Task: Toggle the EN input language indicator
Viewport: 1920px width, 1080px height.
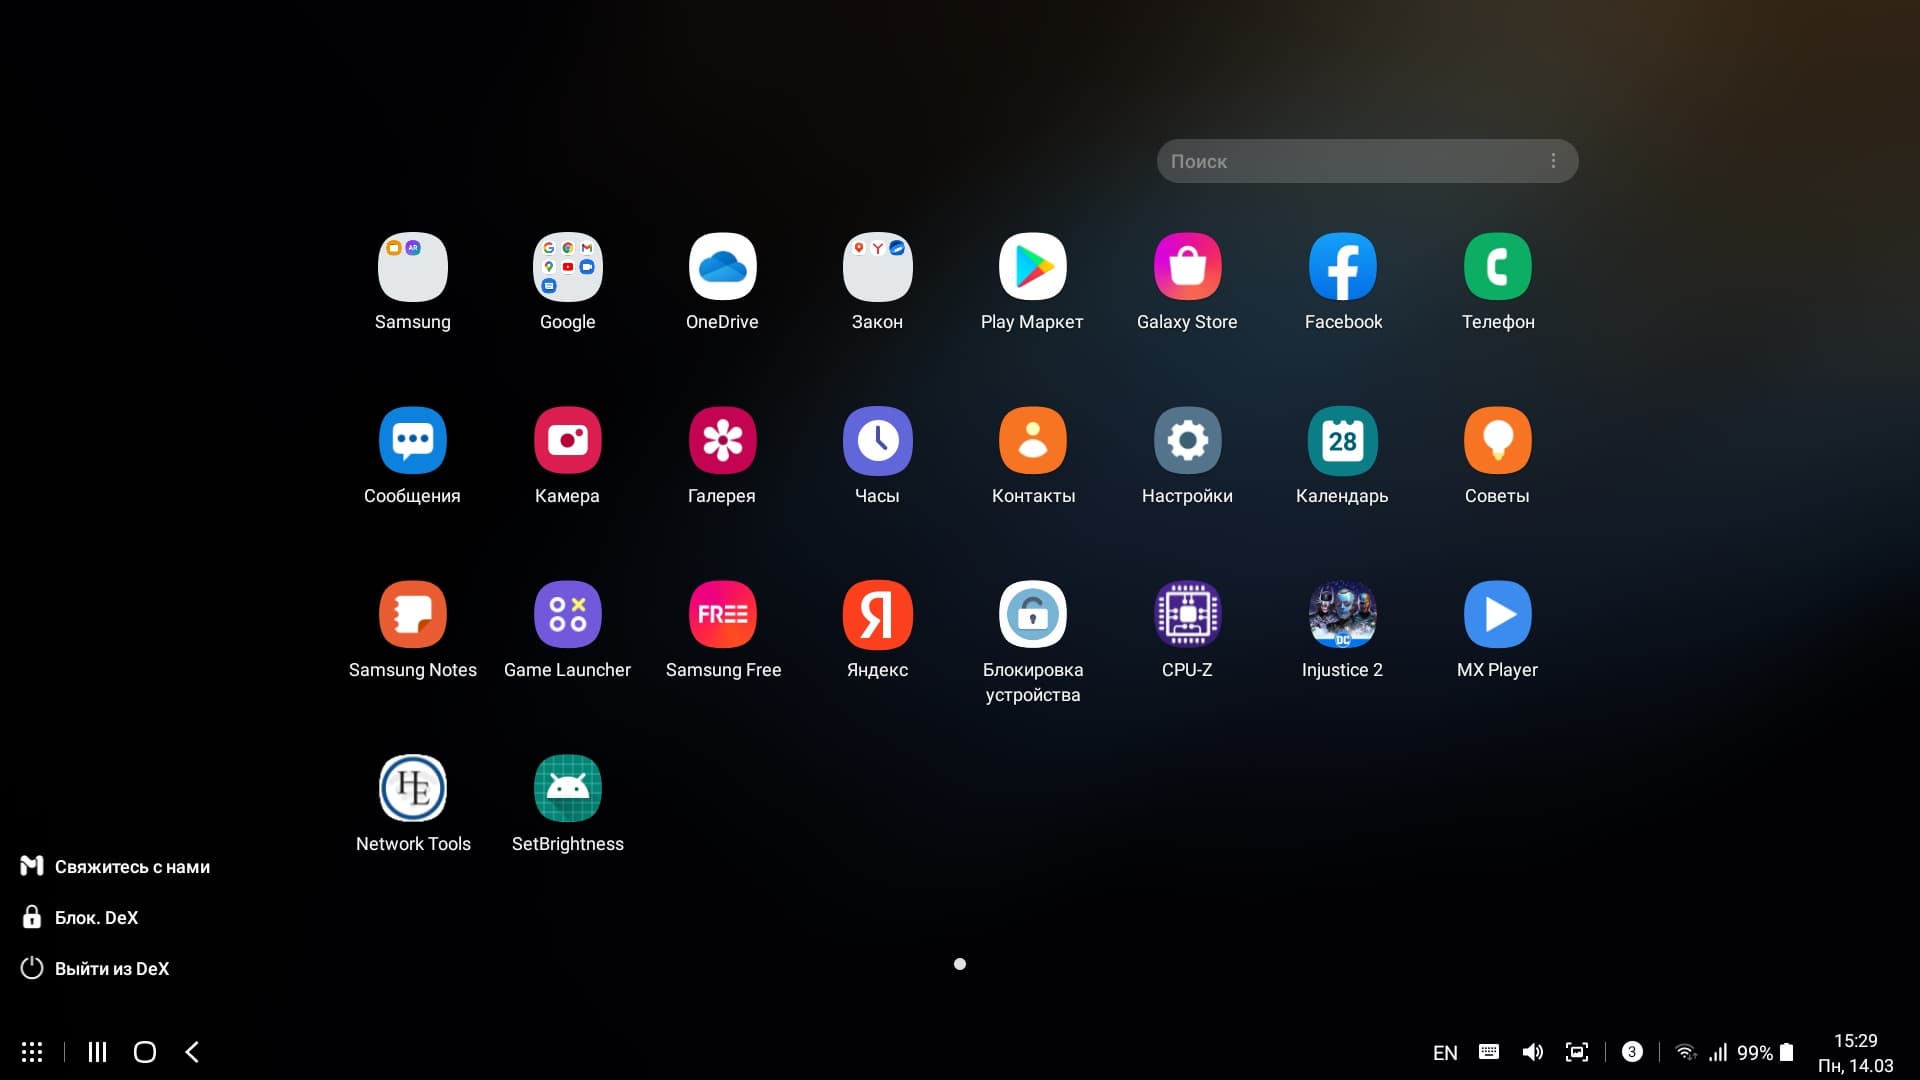Action: (x=1444, y=1052)
